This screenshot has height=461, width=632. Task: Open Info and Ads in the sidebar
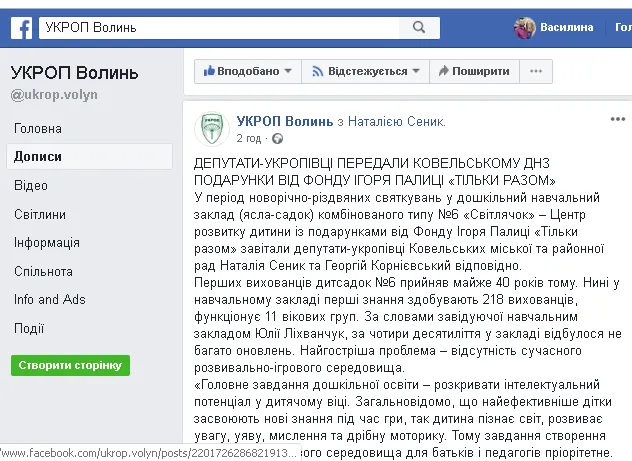50,299
